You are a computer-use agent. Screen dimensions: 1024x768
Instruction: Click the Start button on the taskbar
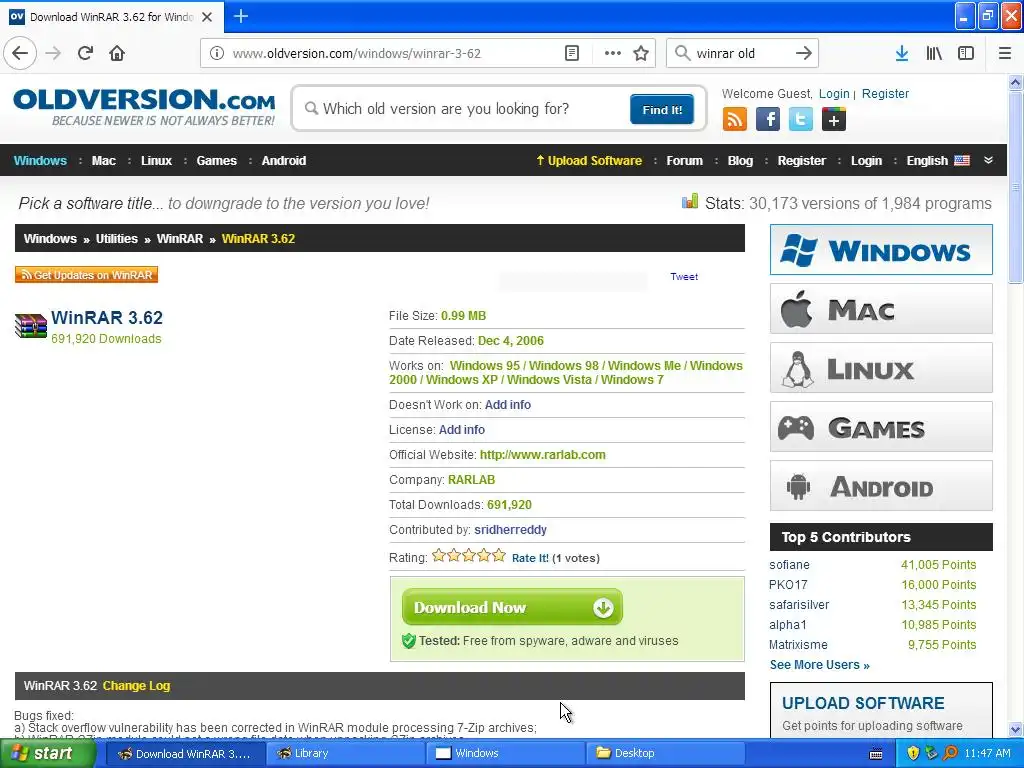tap(47, 753)
